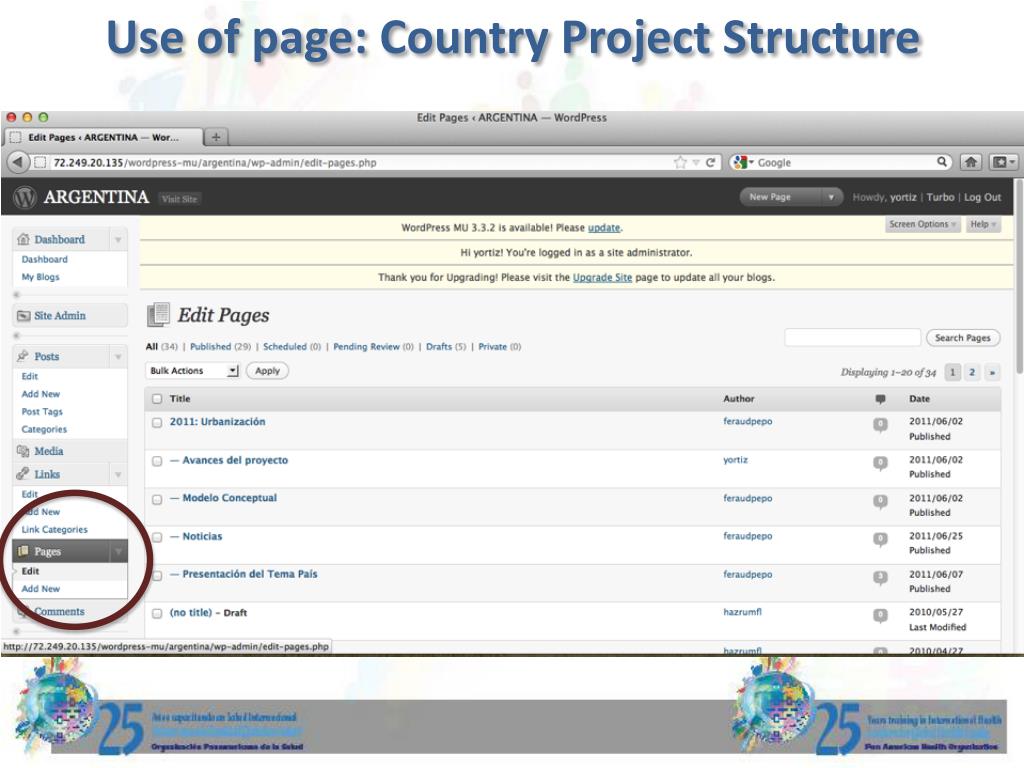Open comments bubble for Avances del proyecto
The width and height of the screenshot is (1024, 768).
(880, 463)
